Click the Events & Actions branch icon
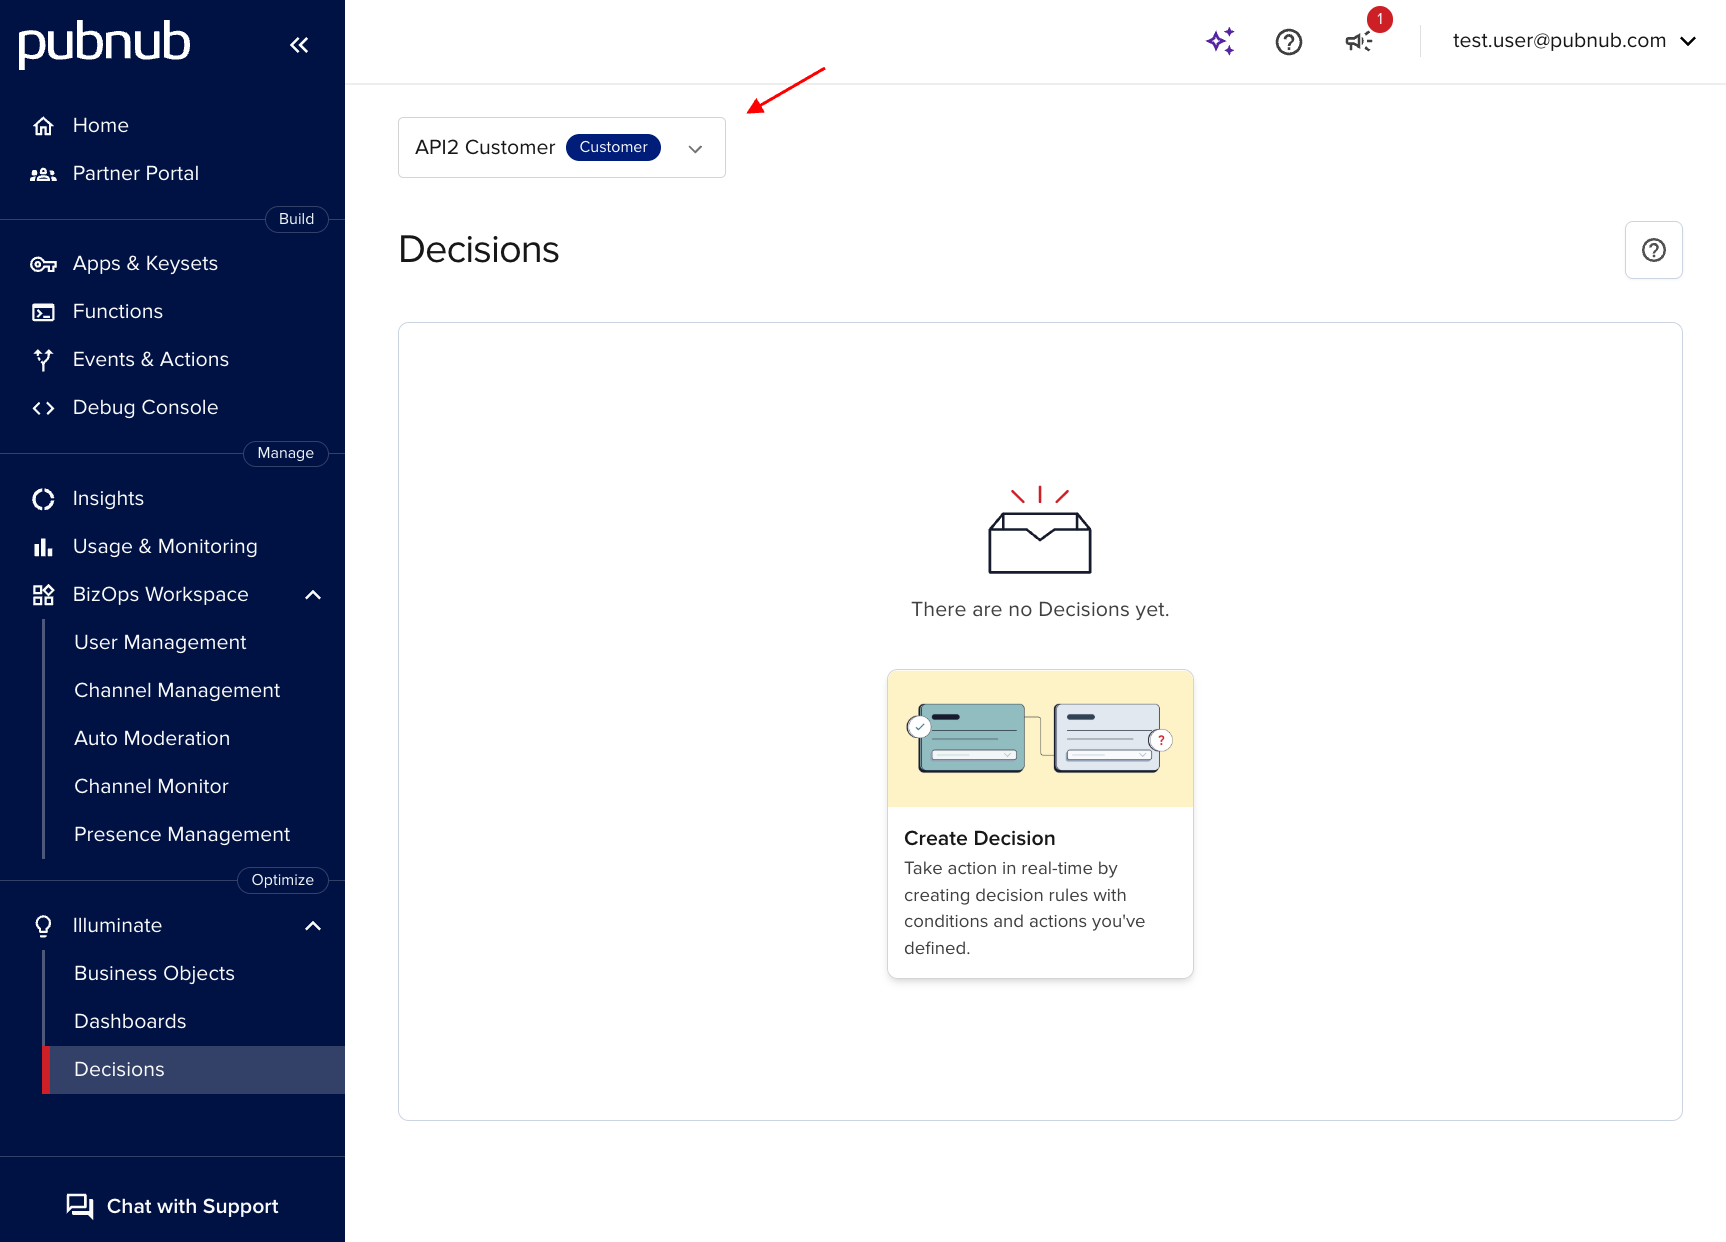1726x1242 pixels. tap(43, 359)
